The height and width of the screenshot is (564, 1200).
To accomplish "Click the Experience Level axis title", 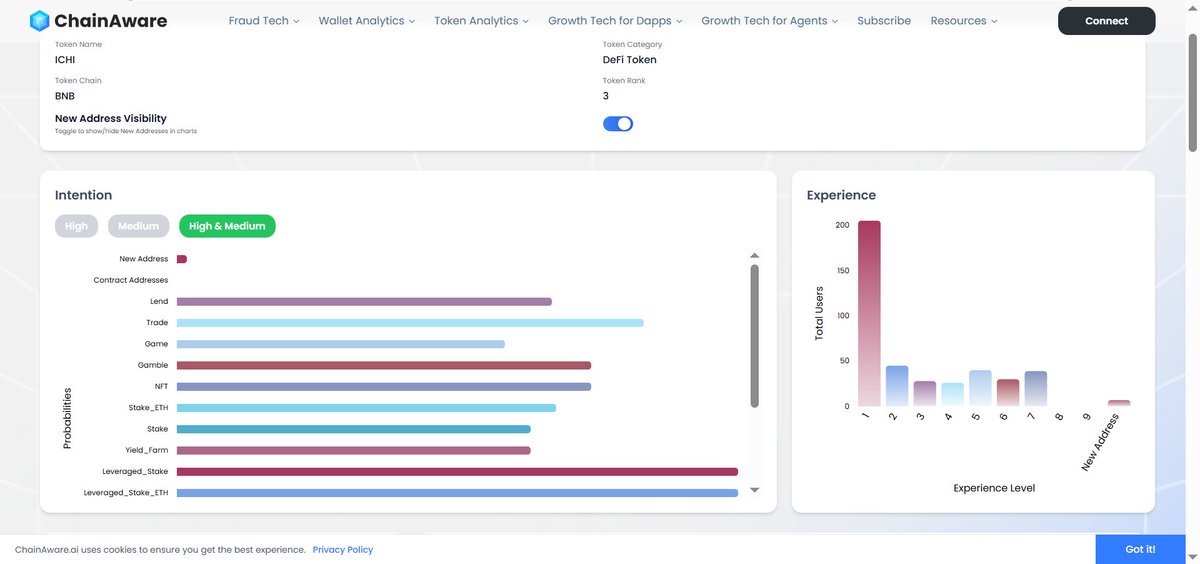I will click(994, 488).
